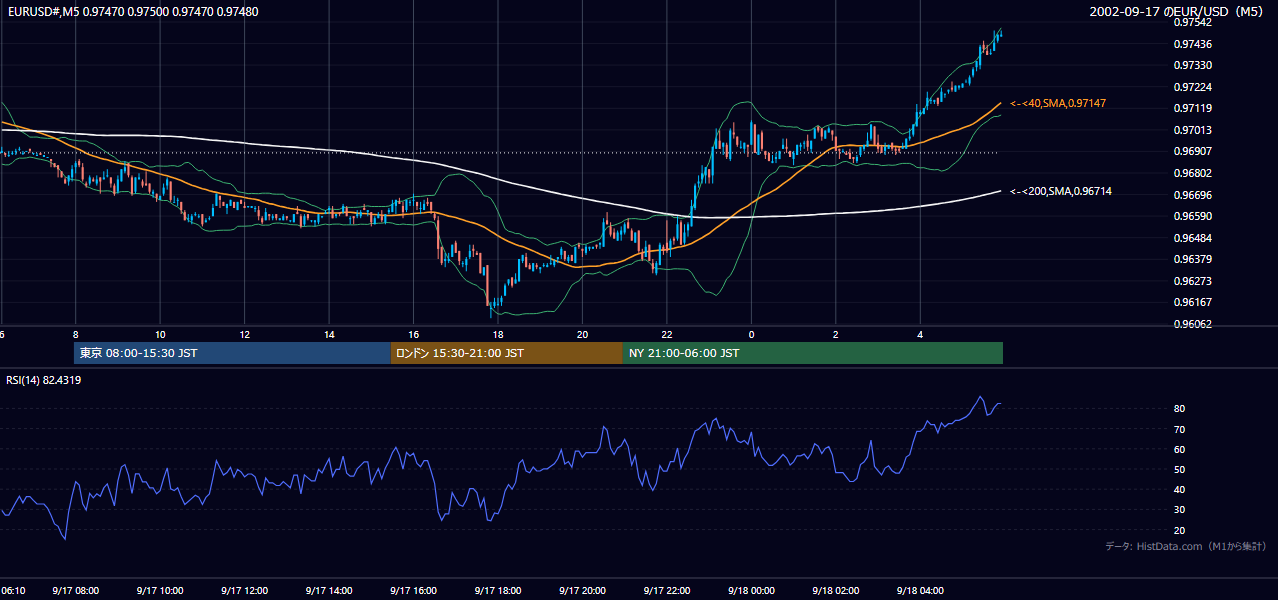Select the NY 21:00-06:00 JST session bar
The width and height of the screenshot is (1278, 600).
(813, 353)
